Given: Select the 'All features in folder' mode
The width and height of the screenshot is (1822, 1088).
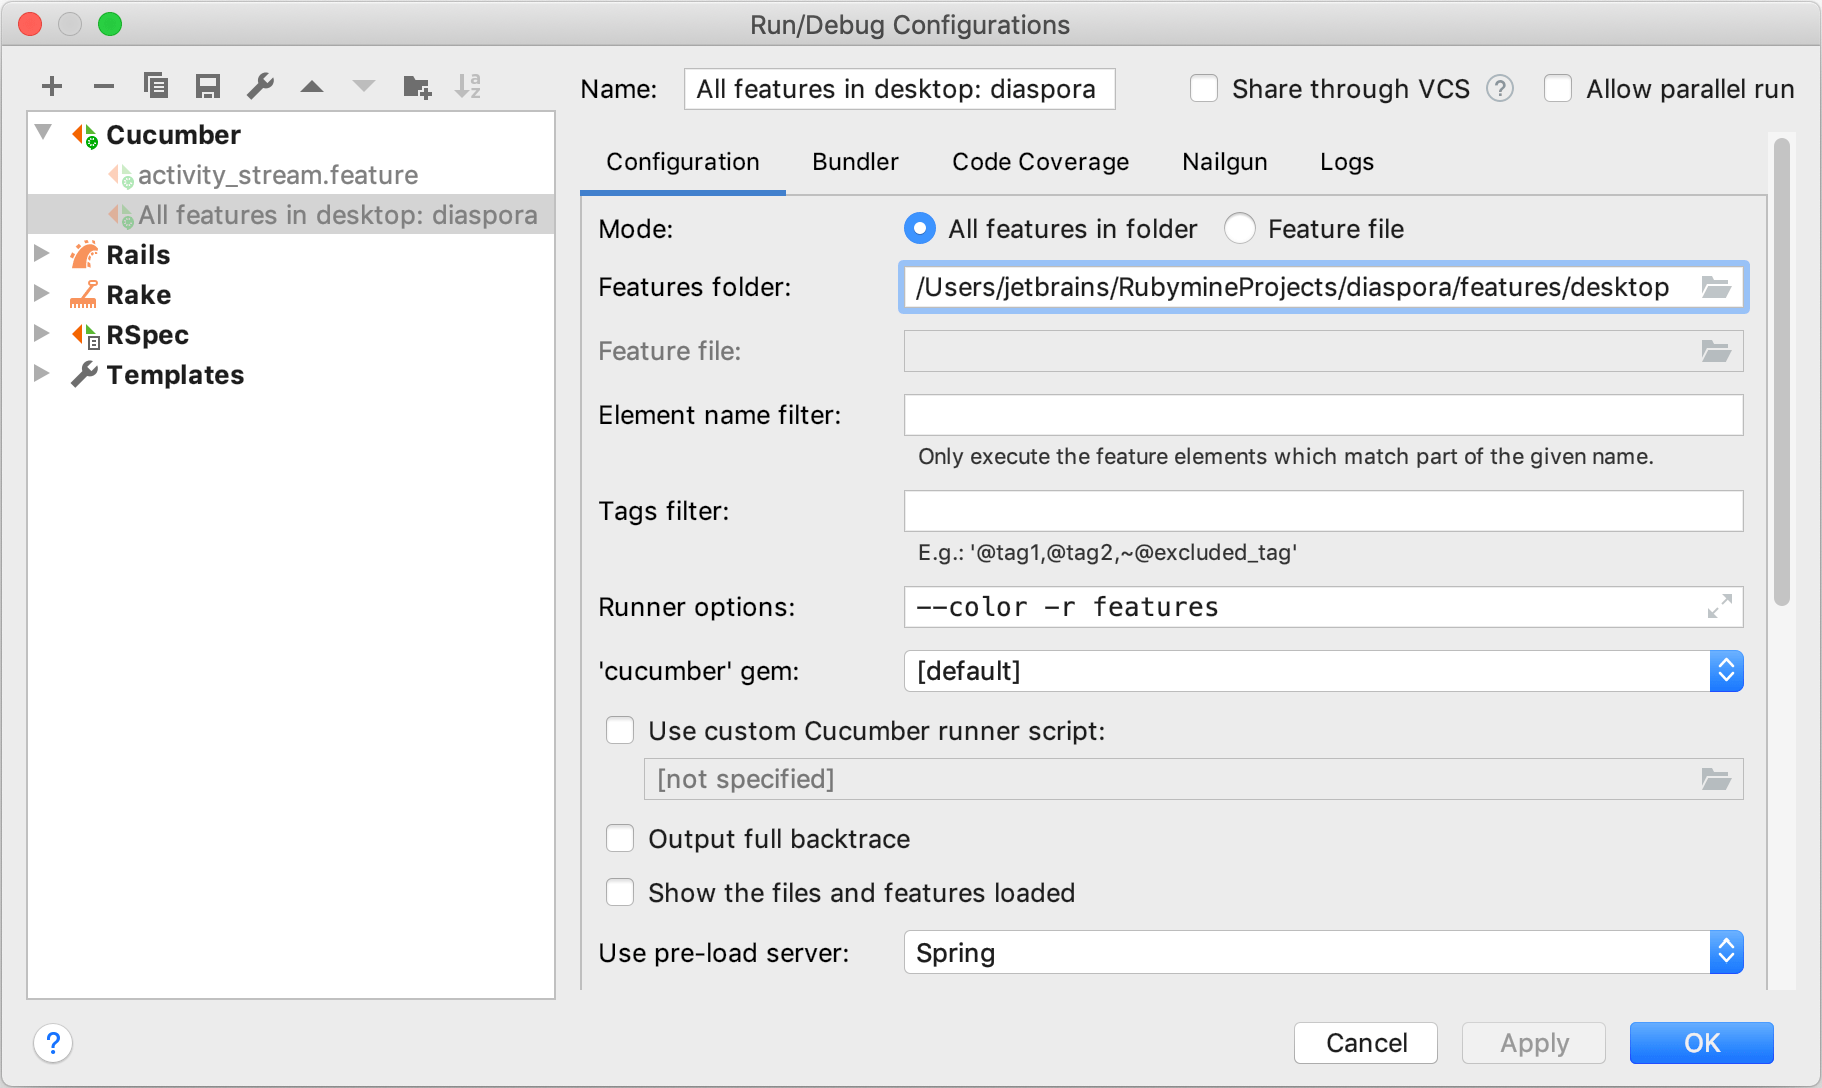Looking at the screenshot, I should 919,228.
